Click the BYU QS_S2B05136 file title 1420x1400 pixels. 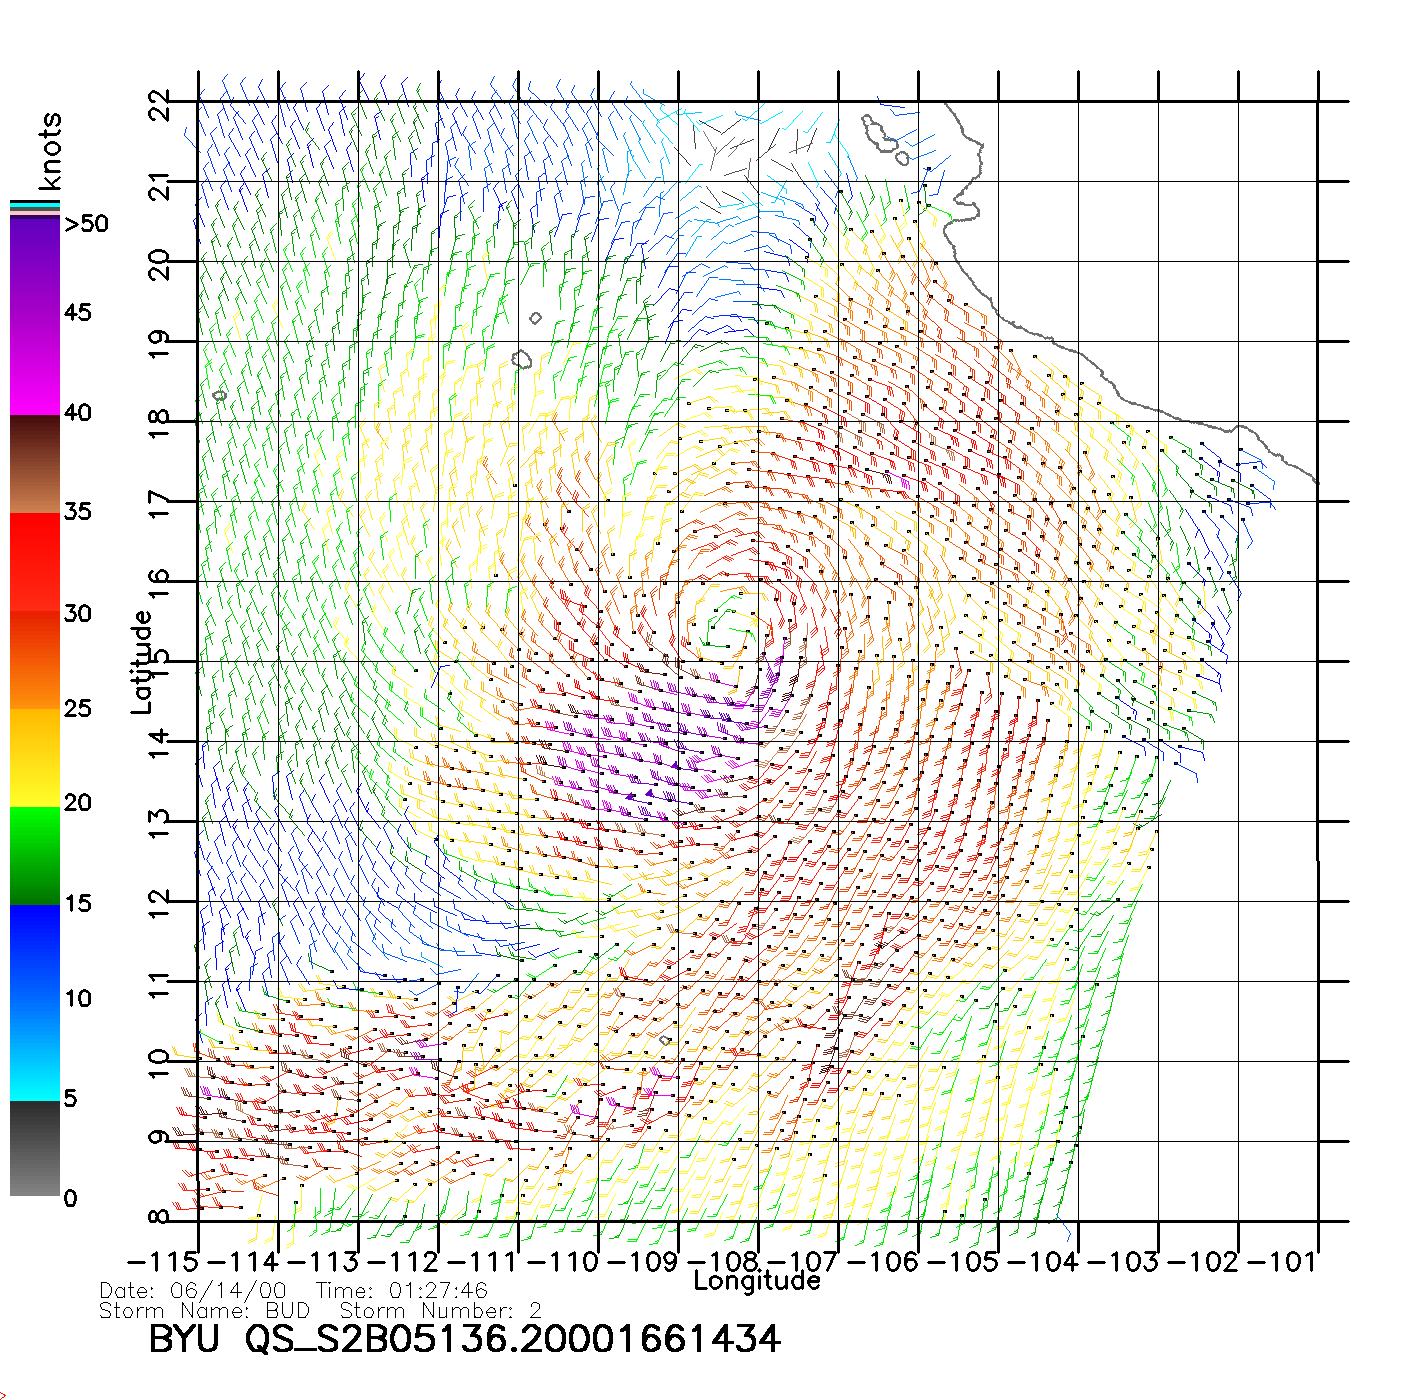point(464,1339)
